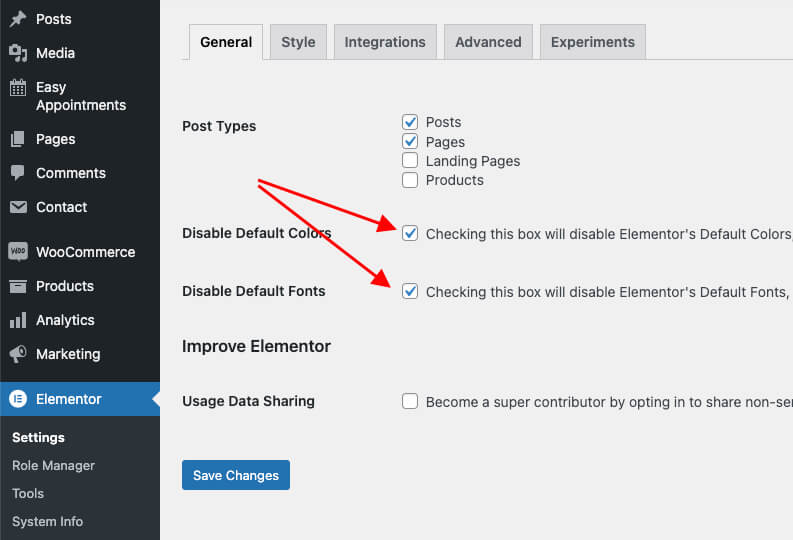Switch to the Style tab
793x540 pixels.
298,42
